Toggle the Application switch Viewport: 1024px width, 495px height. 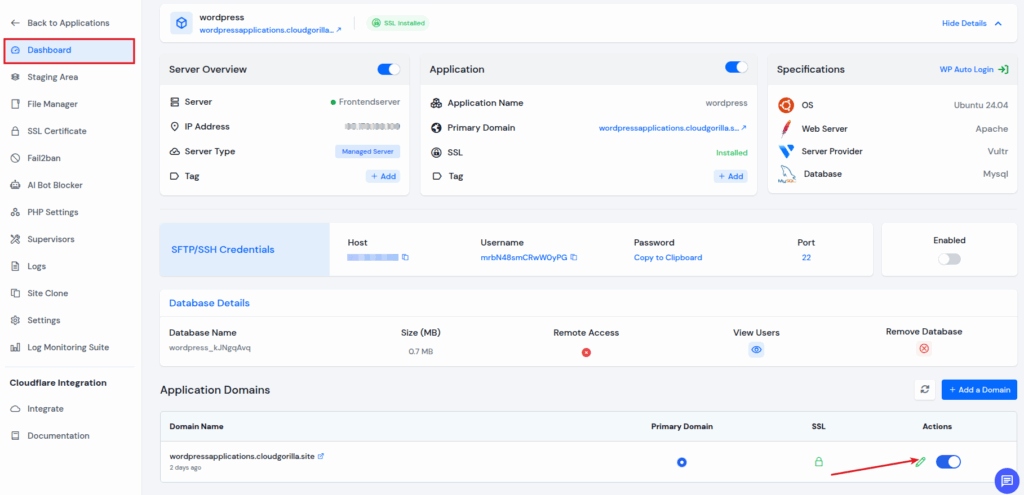(x=736, y=67)
